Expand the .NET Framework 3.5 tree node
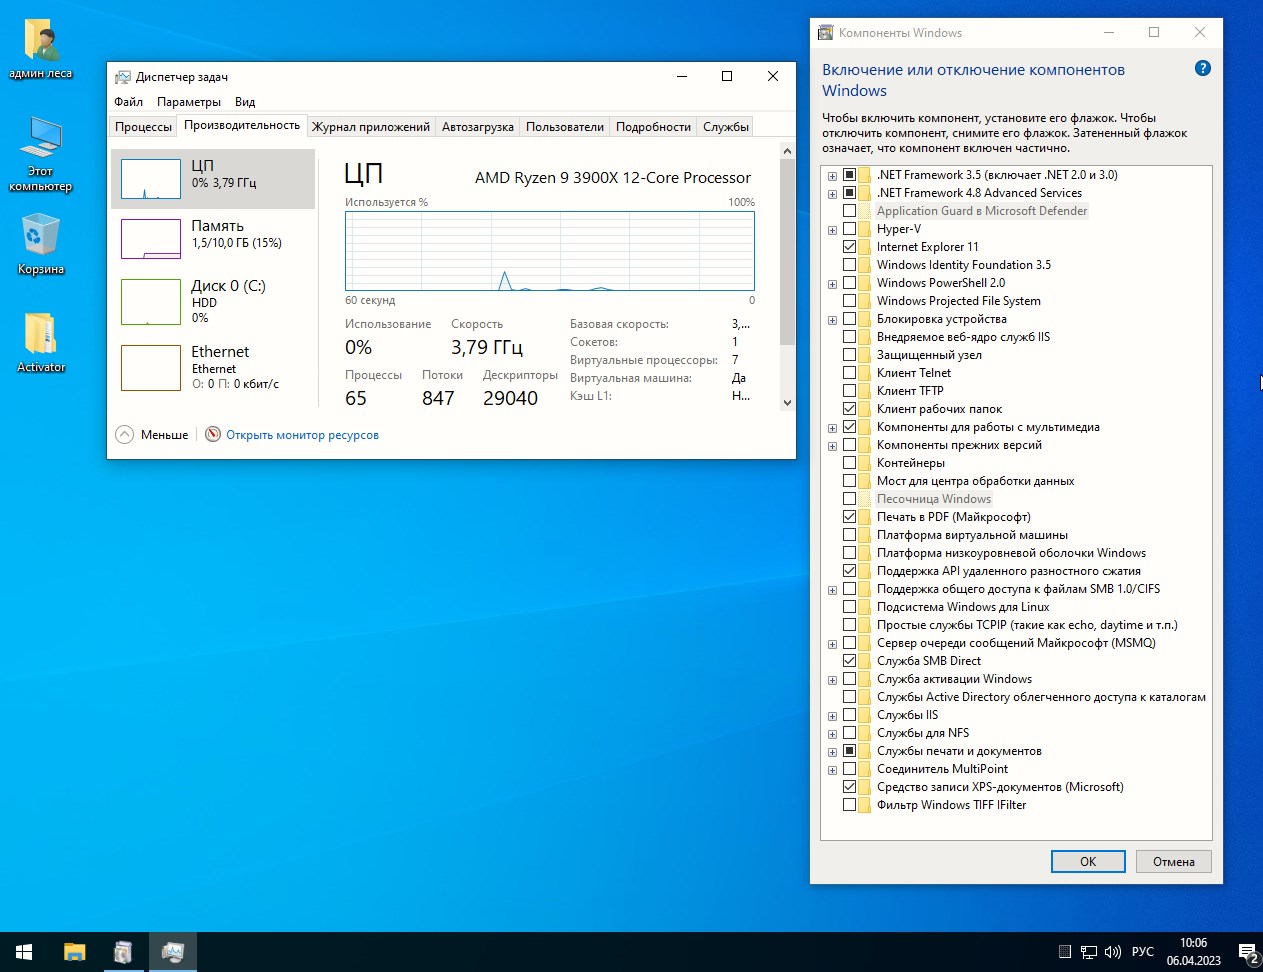This screenshot has width=1263, height=972. pyautogui.click(x=832, y=176)
